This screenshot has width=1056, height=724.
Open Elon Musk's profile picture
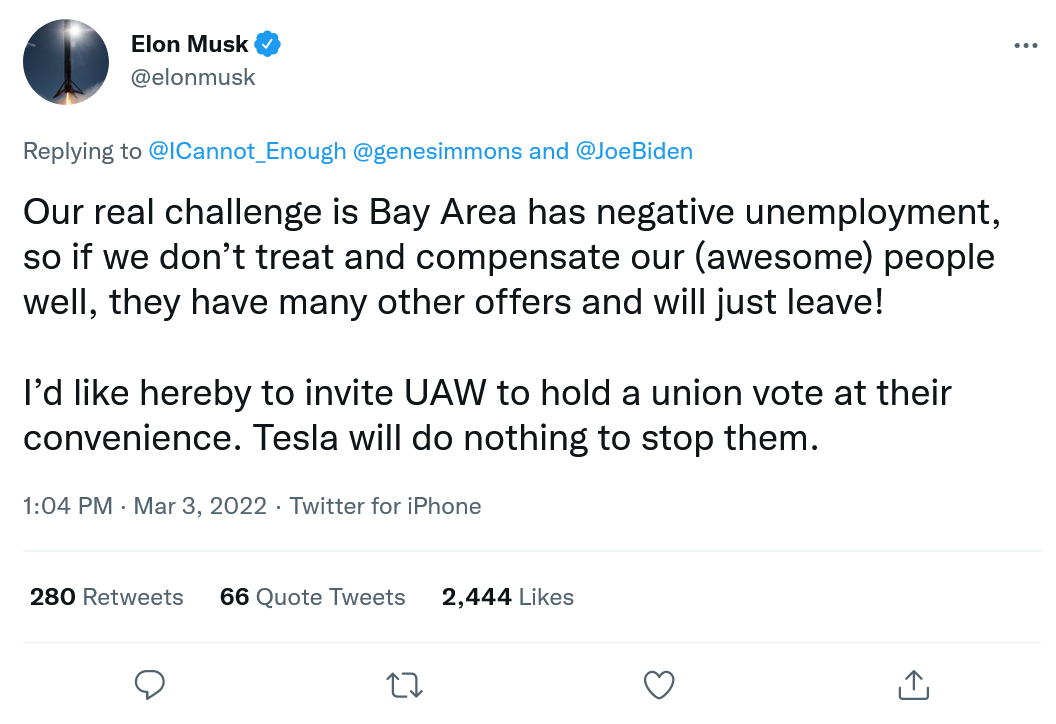pos(66,62)
